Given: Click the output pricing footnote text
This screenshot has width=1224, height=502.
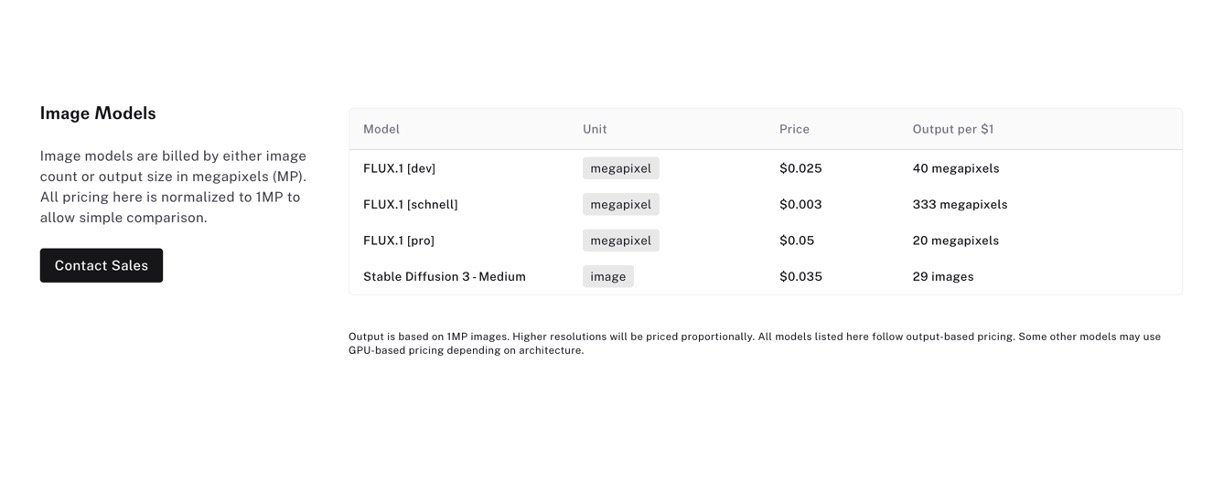Looking at the screenshot, I should click(754, 343).
